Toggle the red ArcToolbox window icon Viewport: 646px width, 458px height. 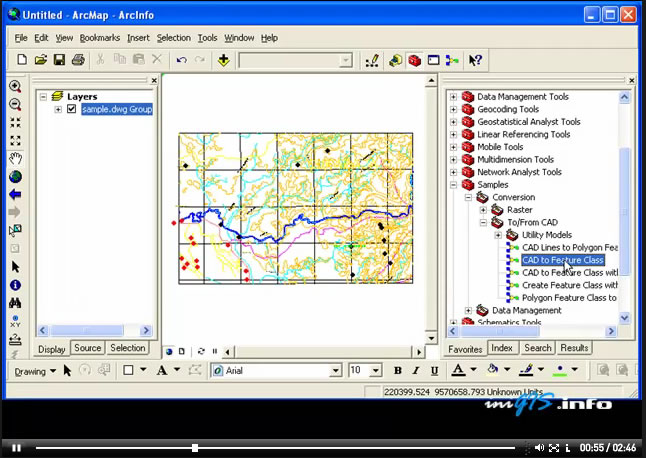[414, 61]
